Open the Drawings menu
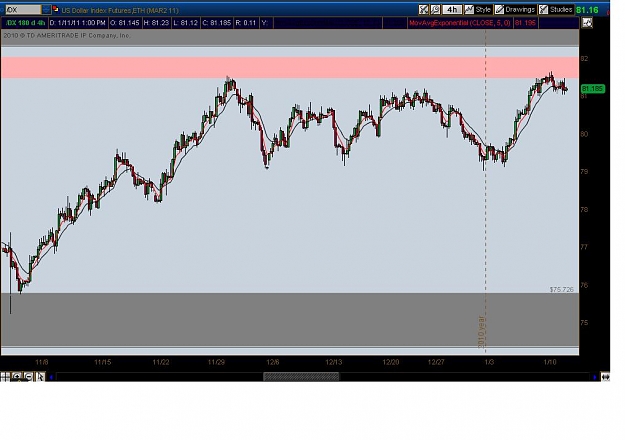This screenshot has width=625, height=440. click(515, 10)
